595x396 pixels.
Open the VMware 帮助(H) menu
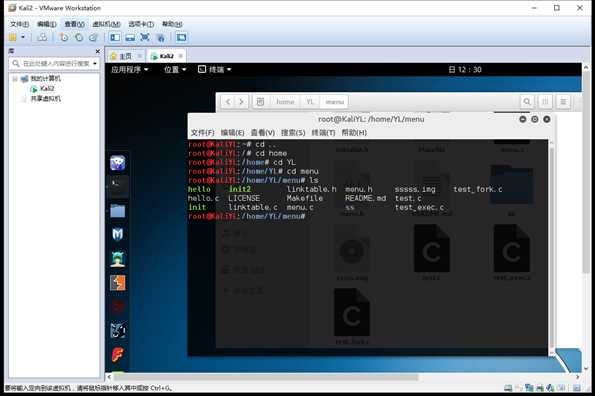(172, 24)
